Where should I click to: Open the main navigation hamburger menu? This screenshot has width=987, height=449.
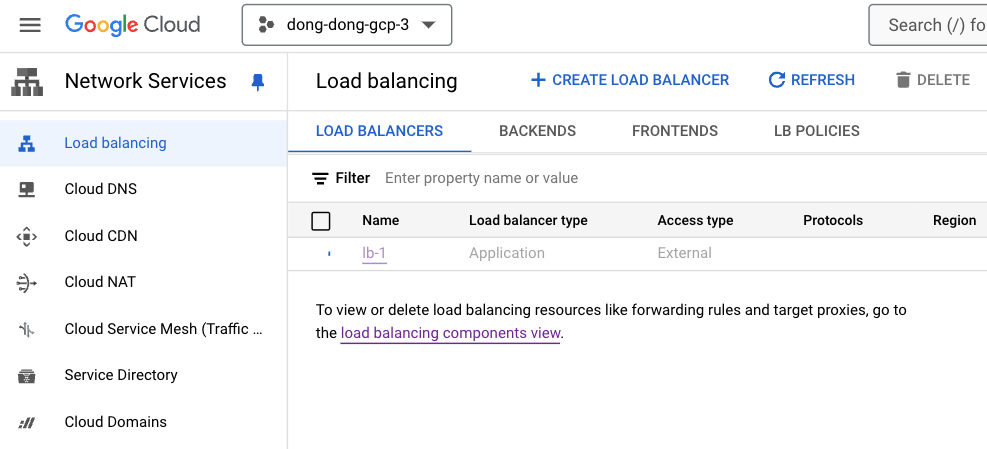(30, 25)
